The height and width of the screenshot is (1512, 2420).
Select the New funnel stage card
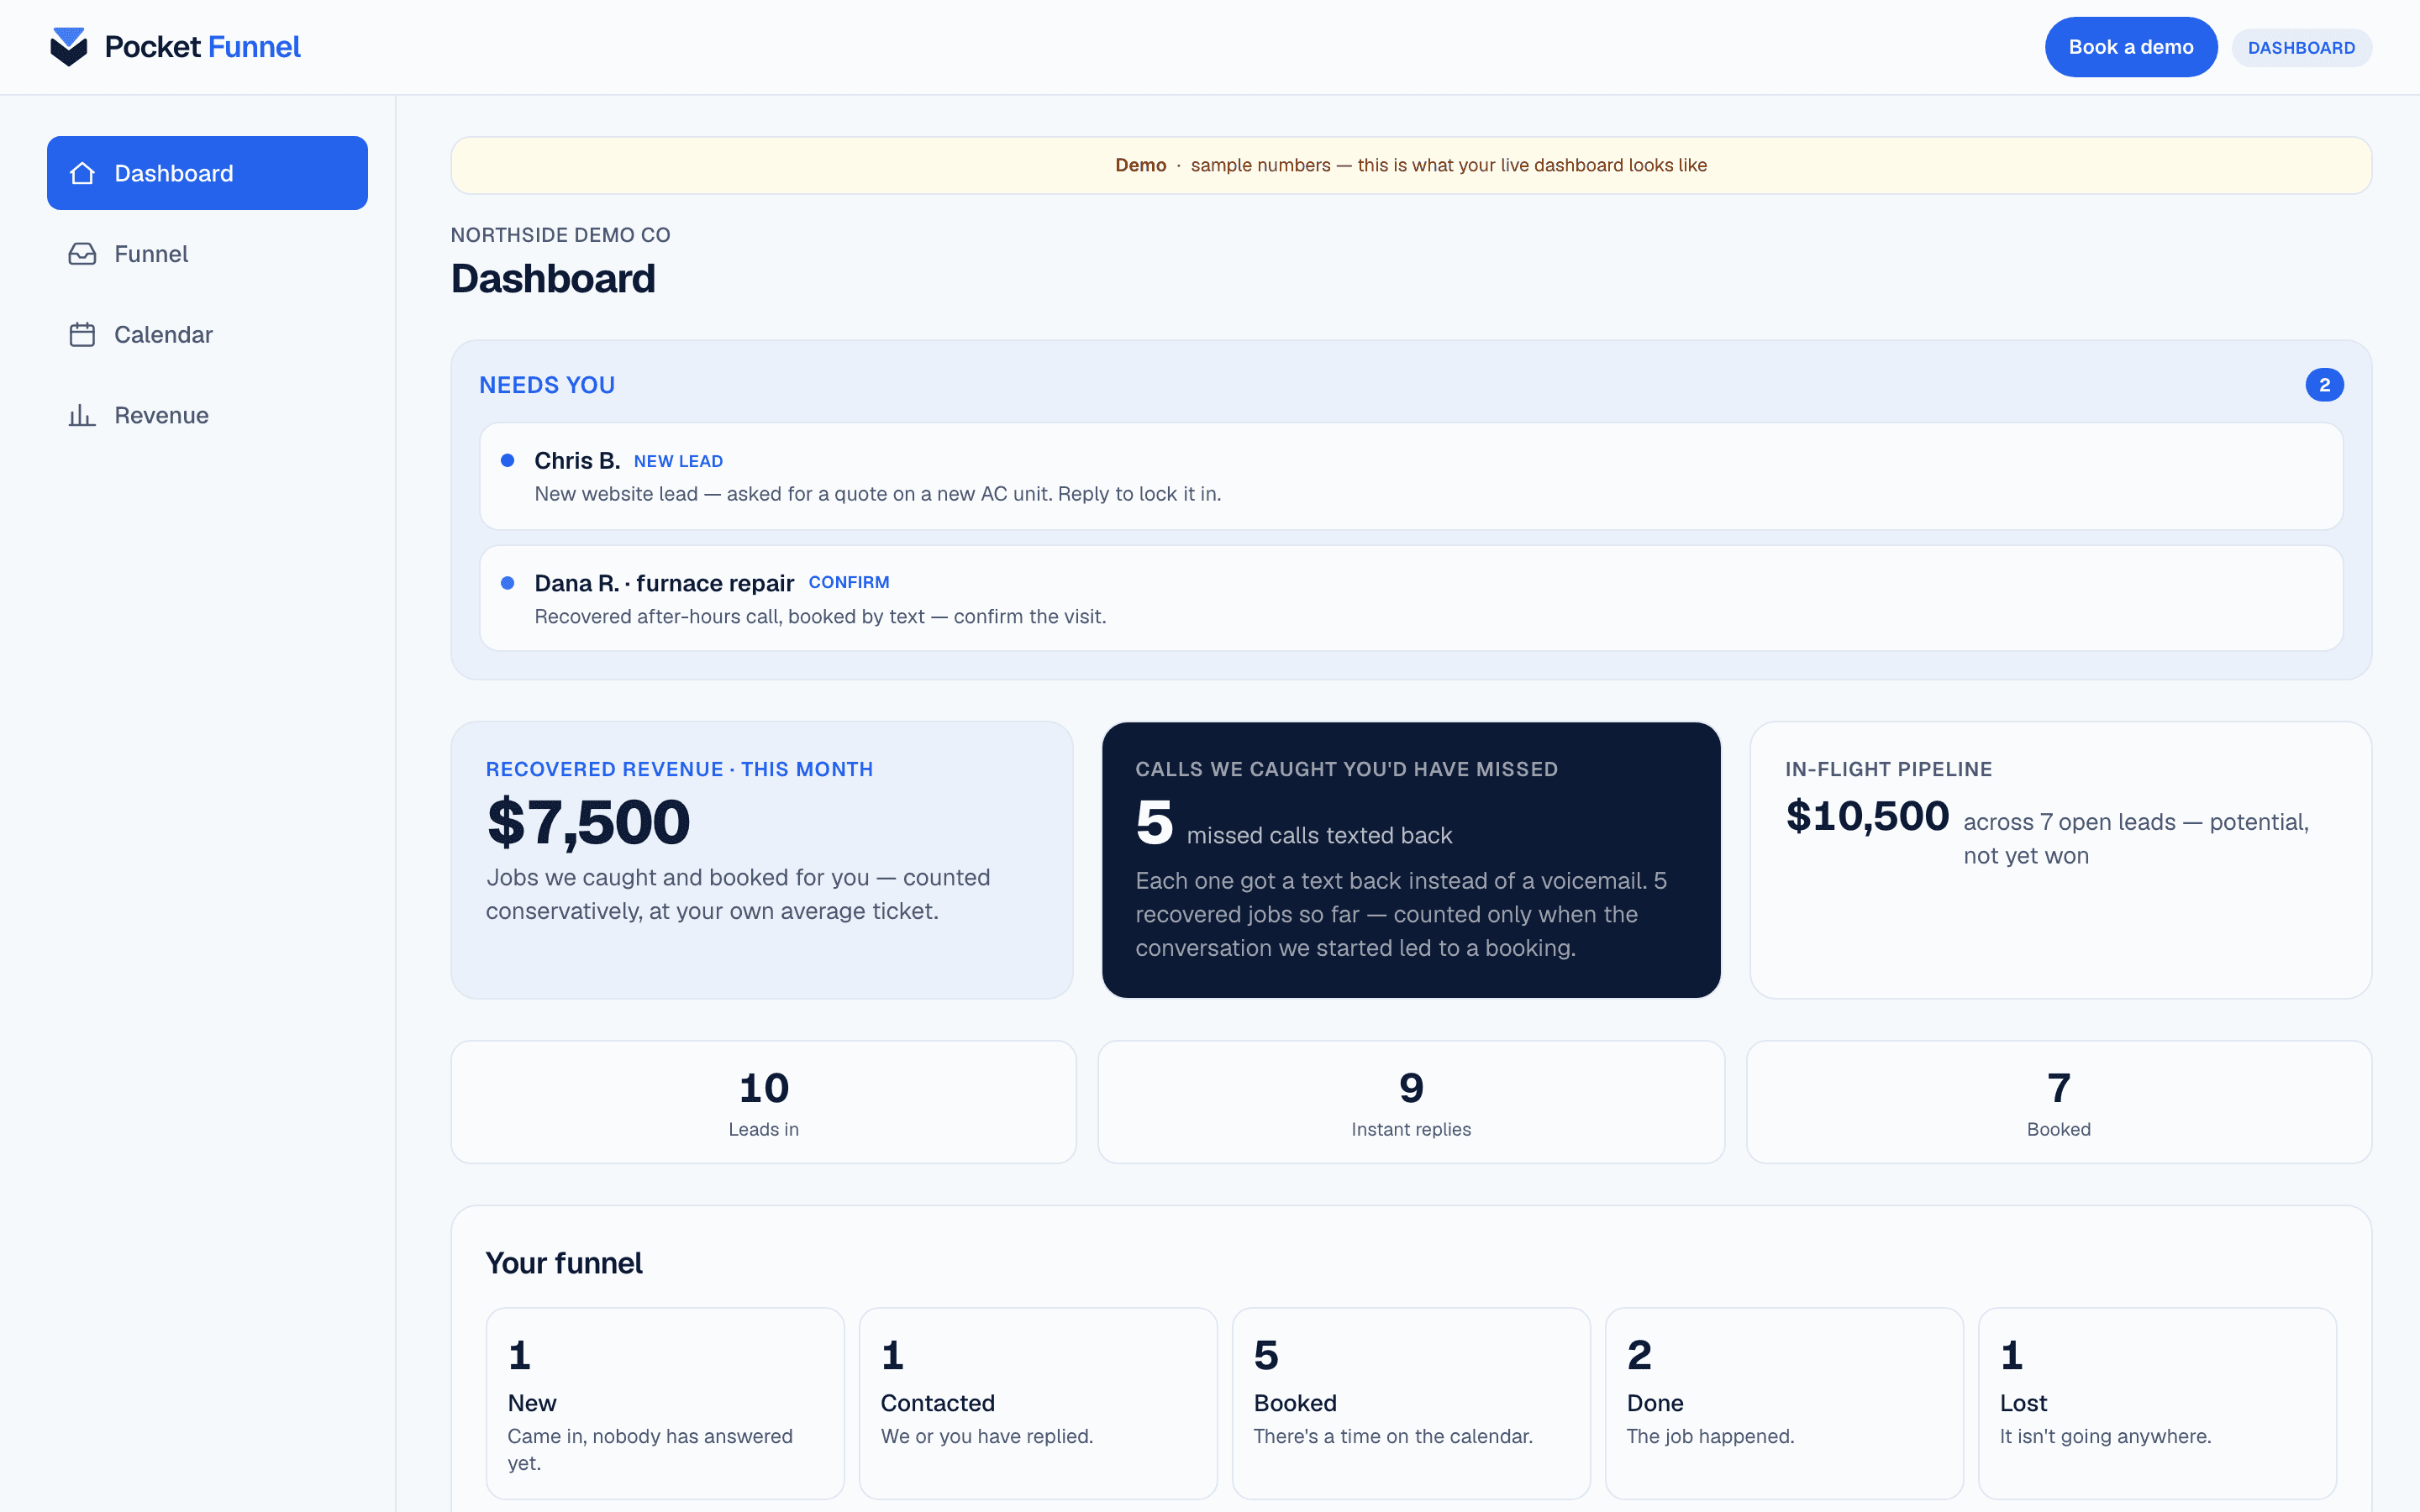(665, 1403)
